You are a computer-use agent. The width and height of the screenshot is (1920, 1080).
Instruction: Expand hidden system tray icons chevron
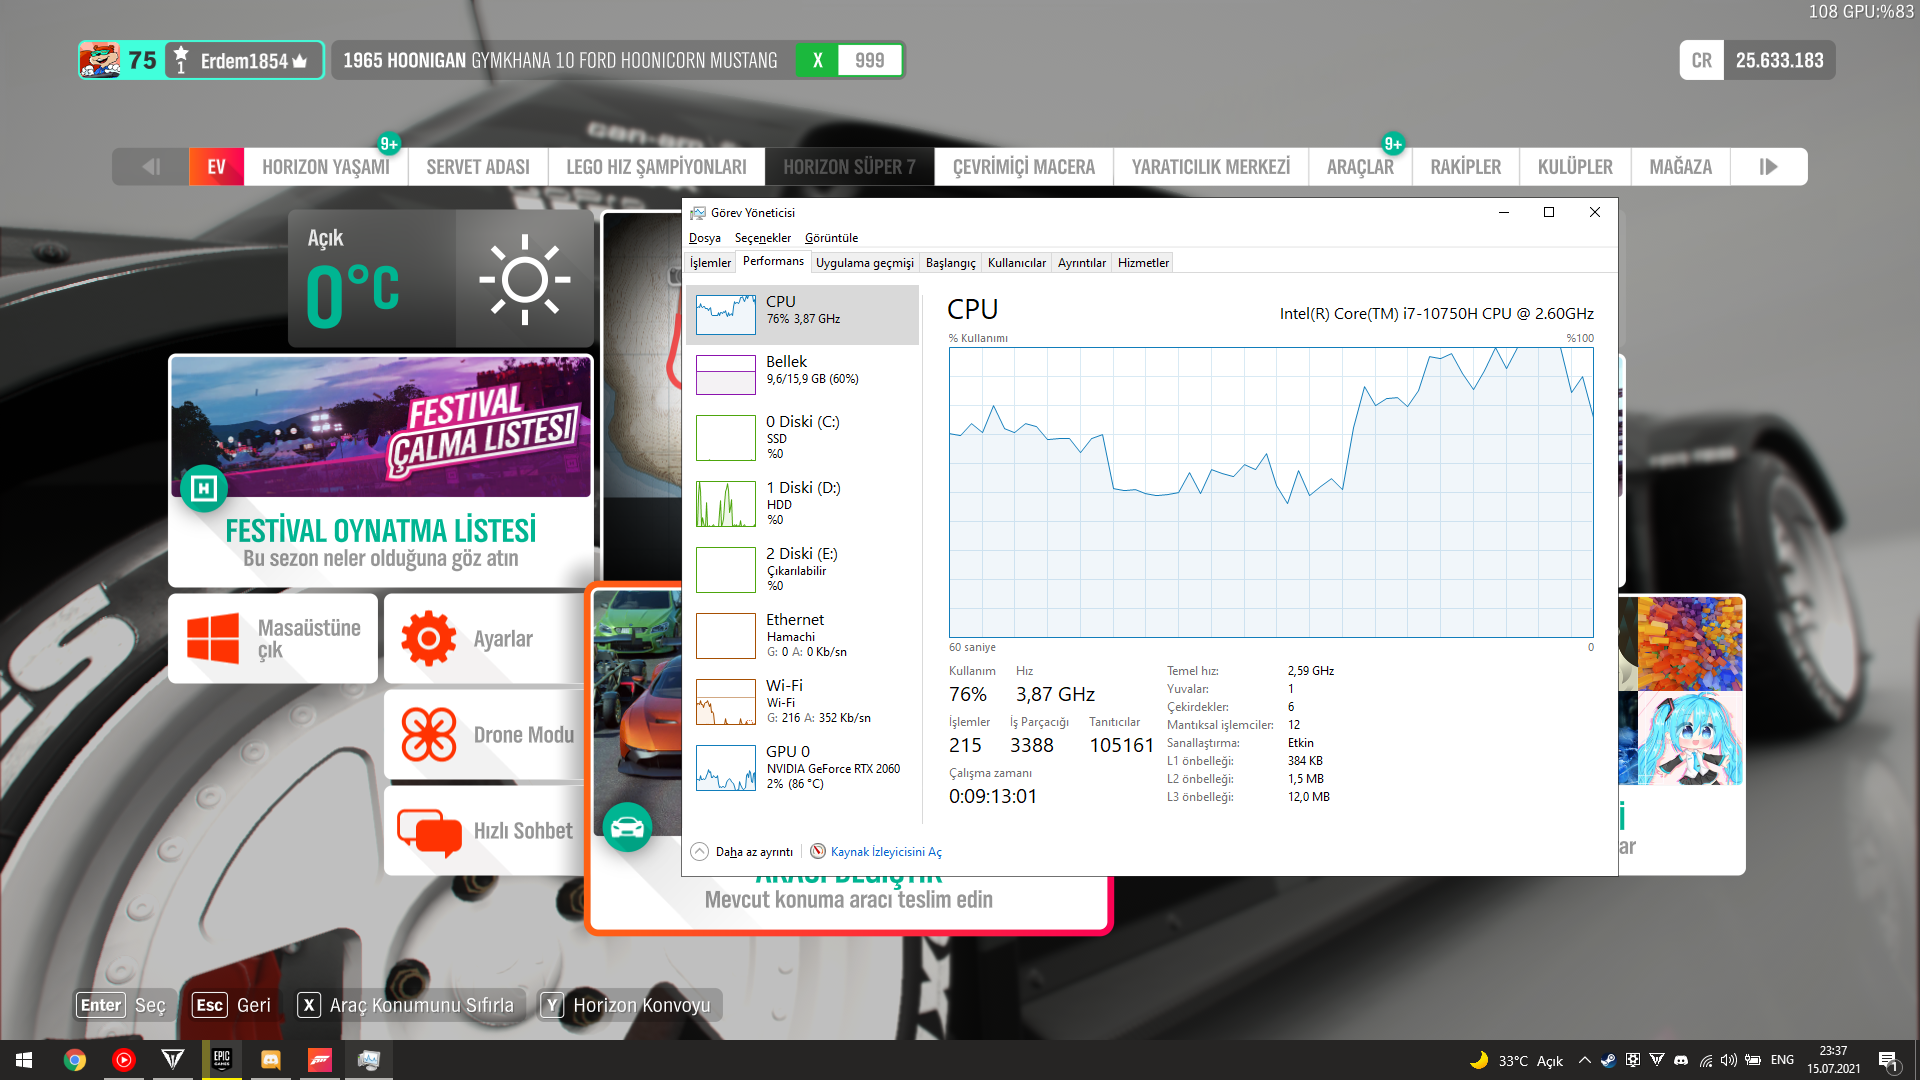coord(1584,1060)
